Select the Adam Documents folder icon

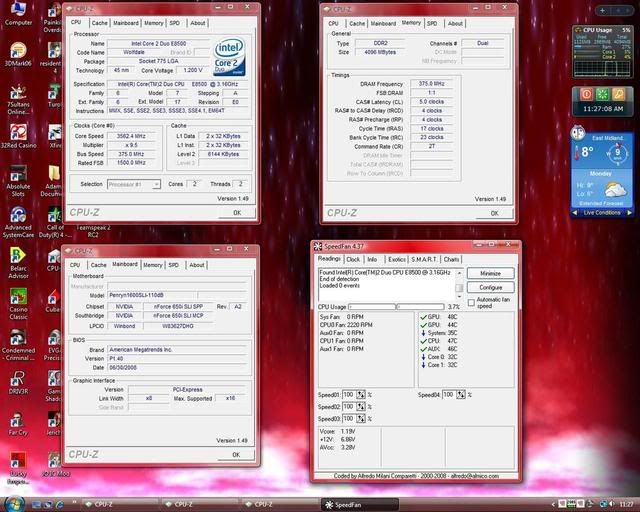coord(52,181)
